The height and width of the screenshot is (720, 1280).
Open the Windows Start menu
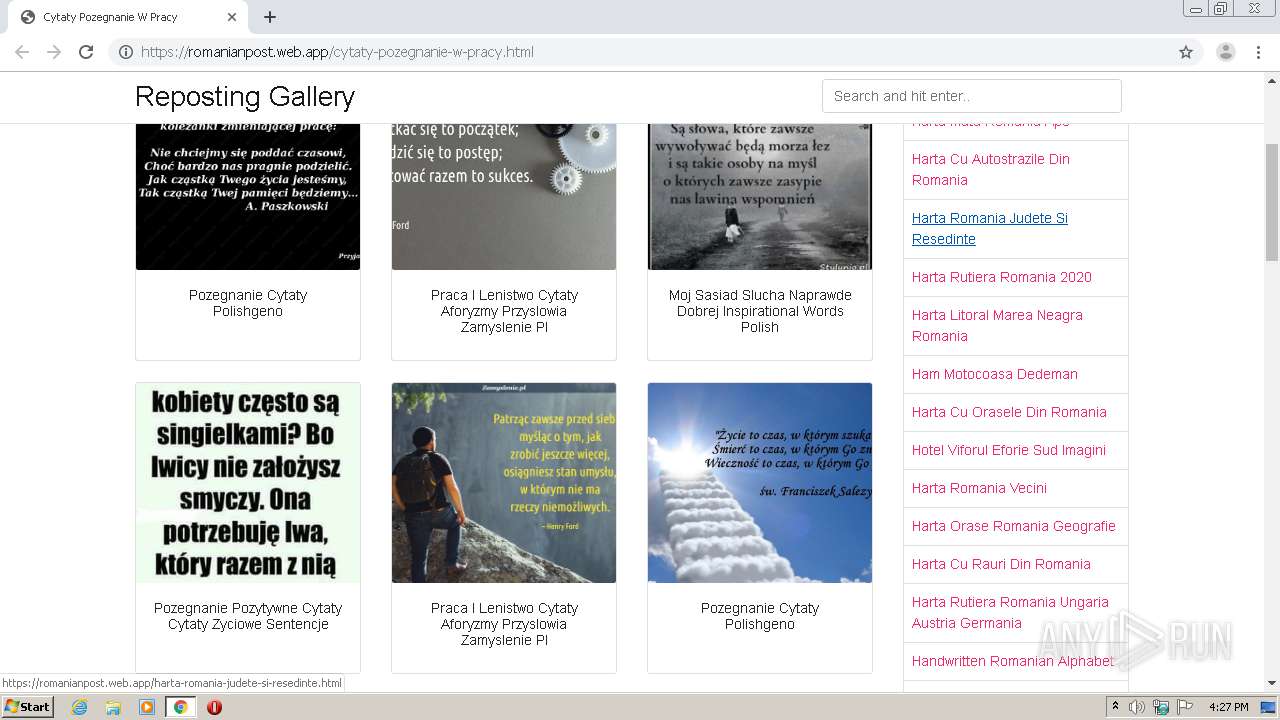point(27,706)
